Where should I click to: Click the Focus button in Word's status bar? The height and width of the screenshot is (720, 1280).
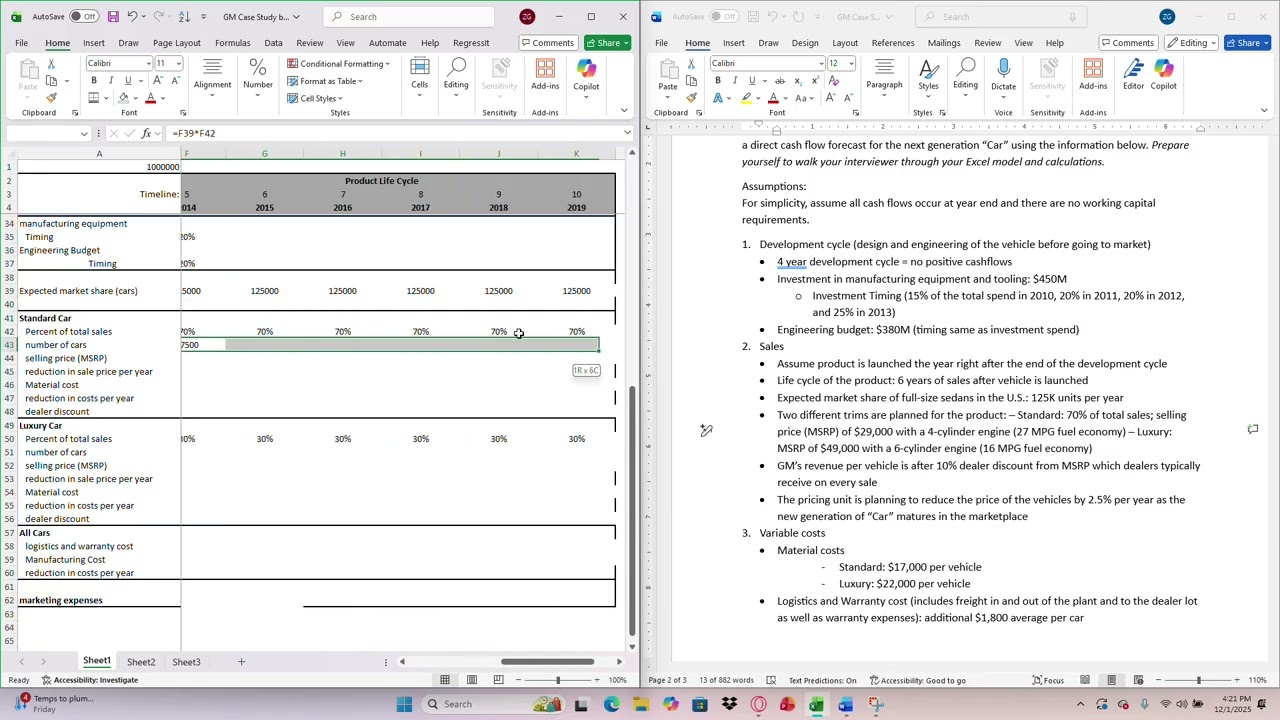(1047, 680)
